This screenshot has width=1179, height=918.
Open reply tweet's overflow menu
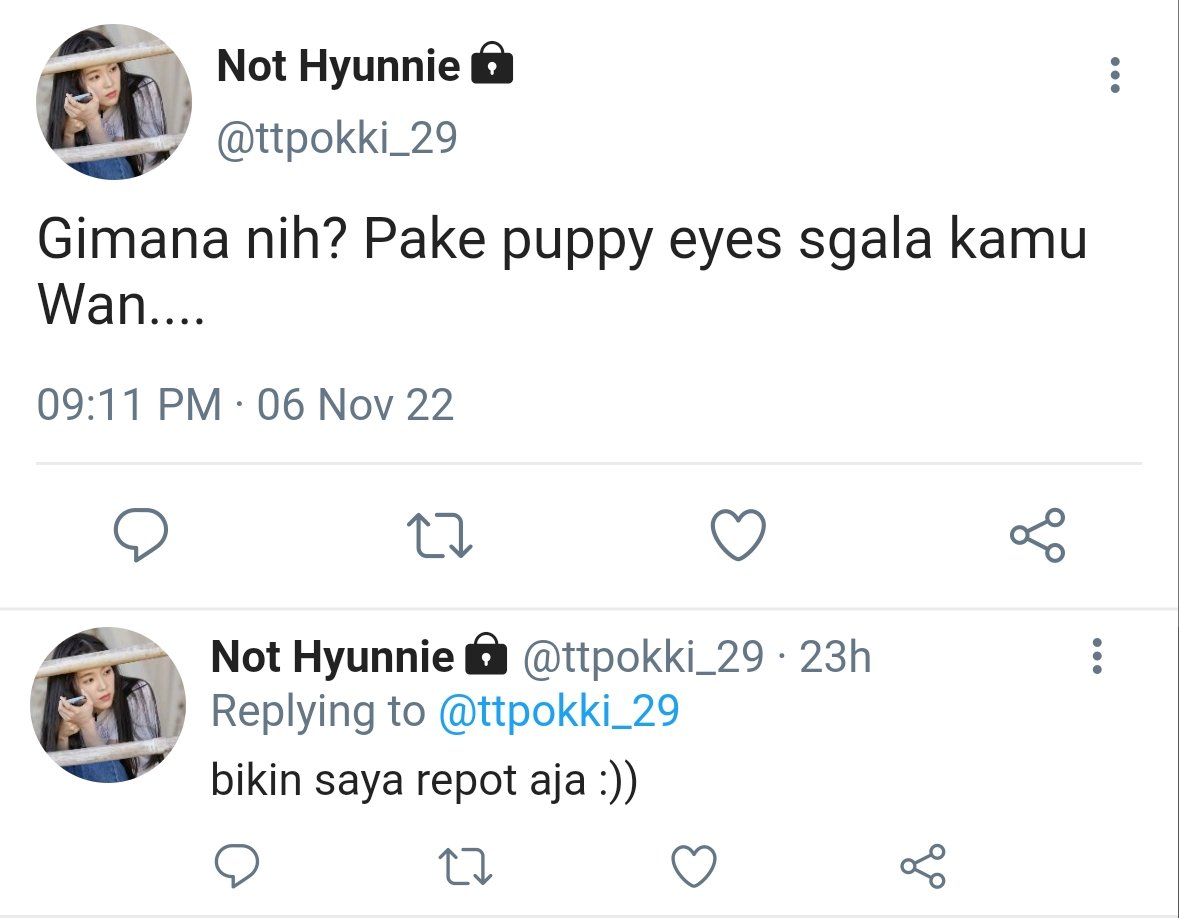point(1097,655)
